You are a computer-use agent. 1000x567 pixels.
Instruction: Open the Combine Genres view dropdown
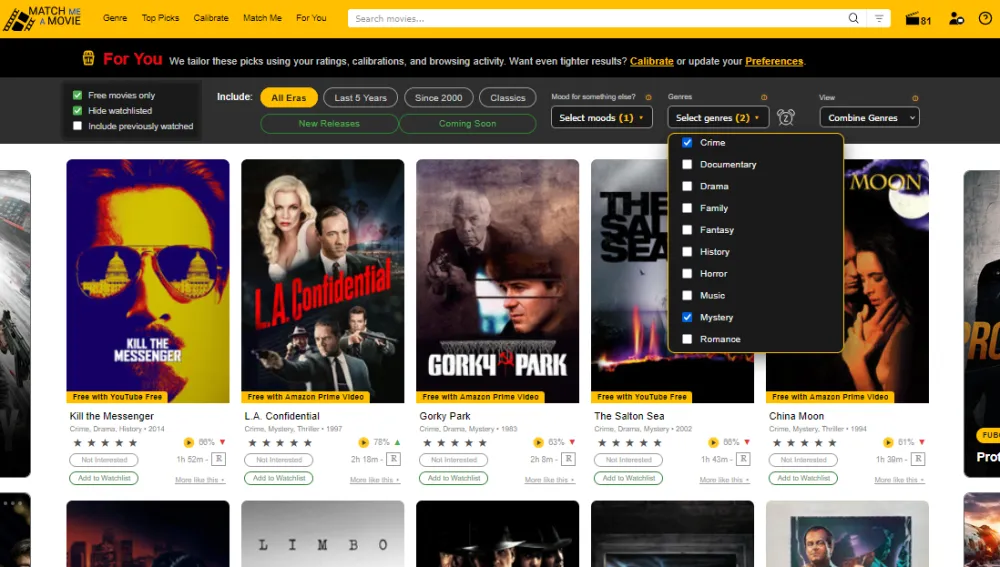click(x=869, y=117)
